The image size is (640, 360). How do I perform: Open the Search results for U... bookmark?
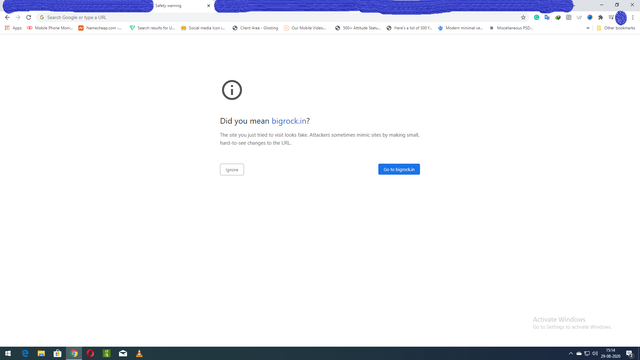(x=152, y=28)
